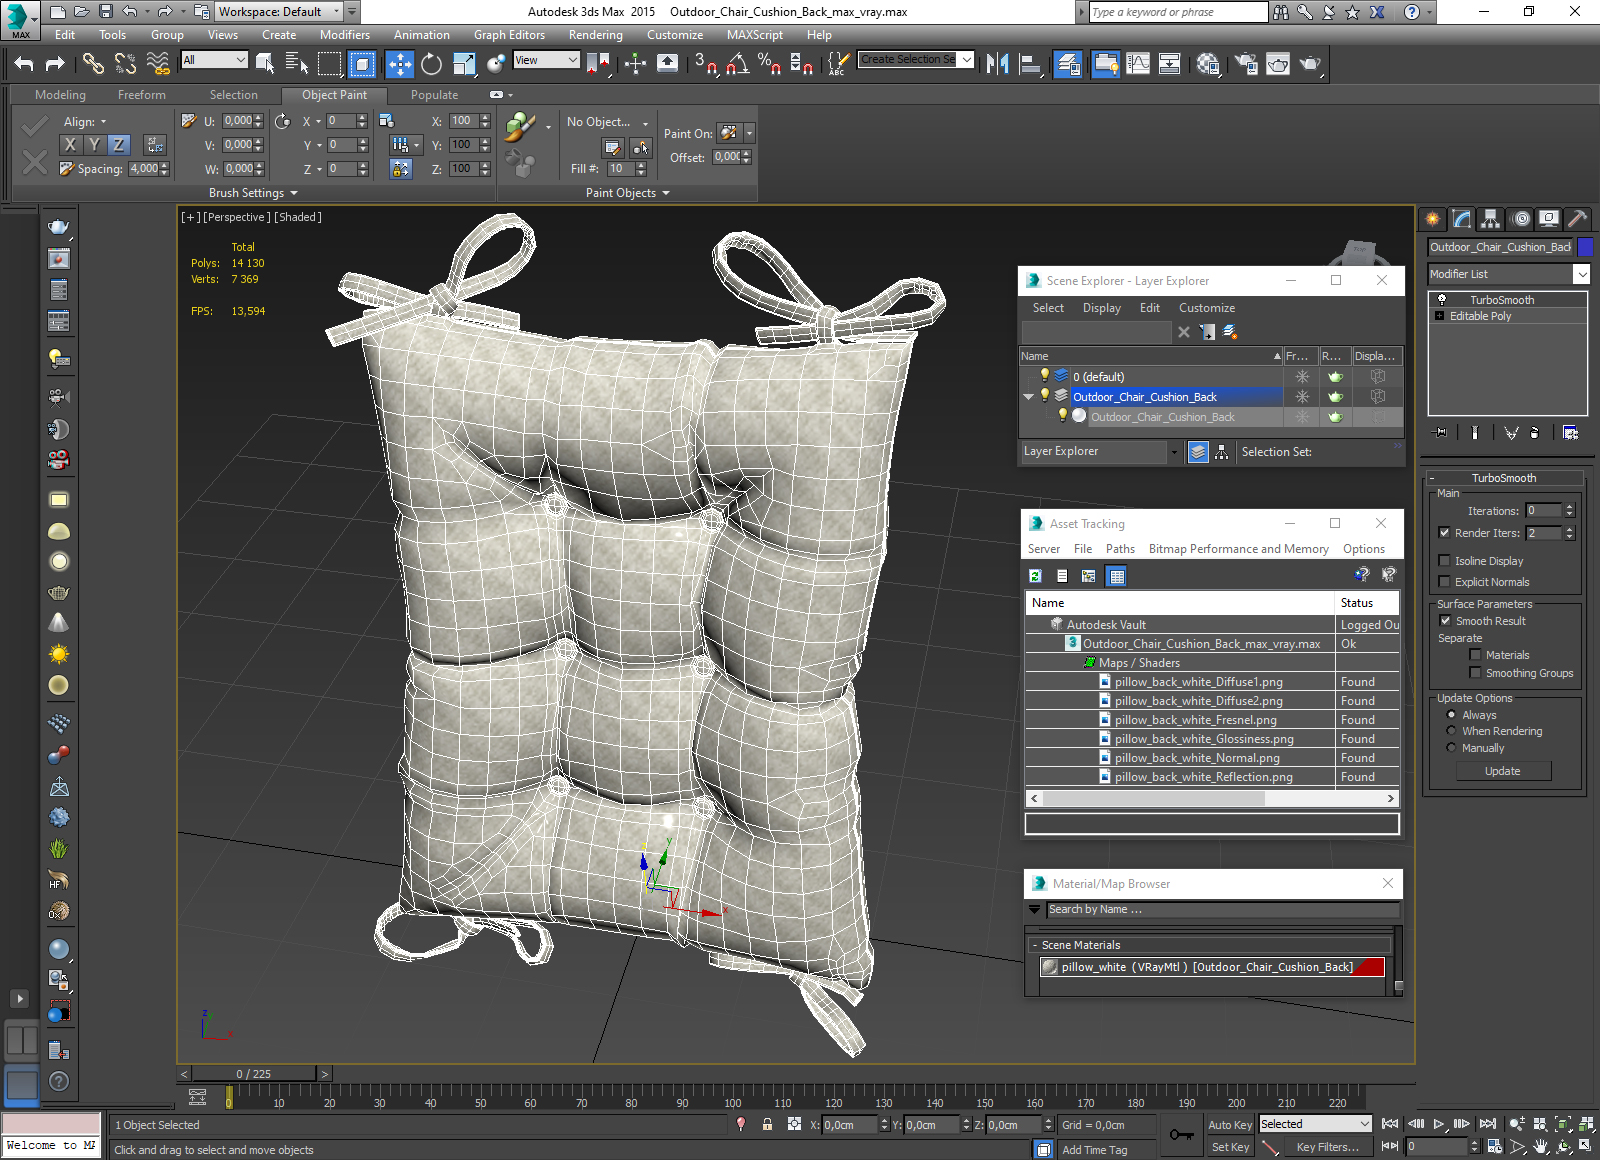Viewport: 1600px width, 1160px height.
Task: Expand the Brush Settings panel
Action: (253, 193)
